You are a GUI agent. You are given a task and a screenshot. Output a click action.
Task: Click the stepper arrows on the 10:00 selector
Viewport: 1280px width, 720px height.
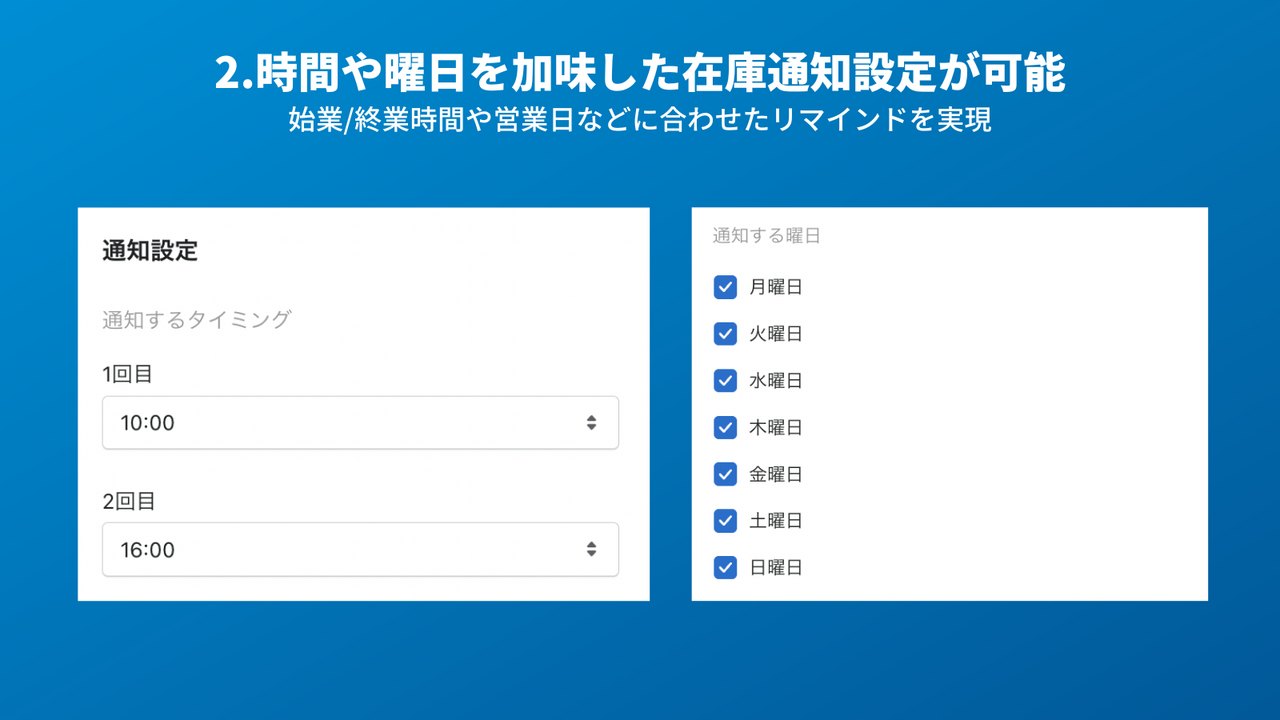pyautogui.click(x=591, y=422)
